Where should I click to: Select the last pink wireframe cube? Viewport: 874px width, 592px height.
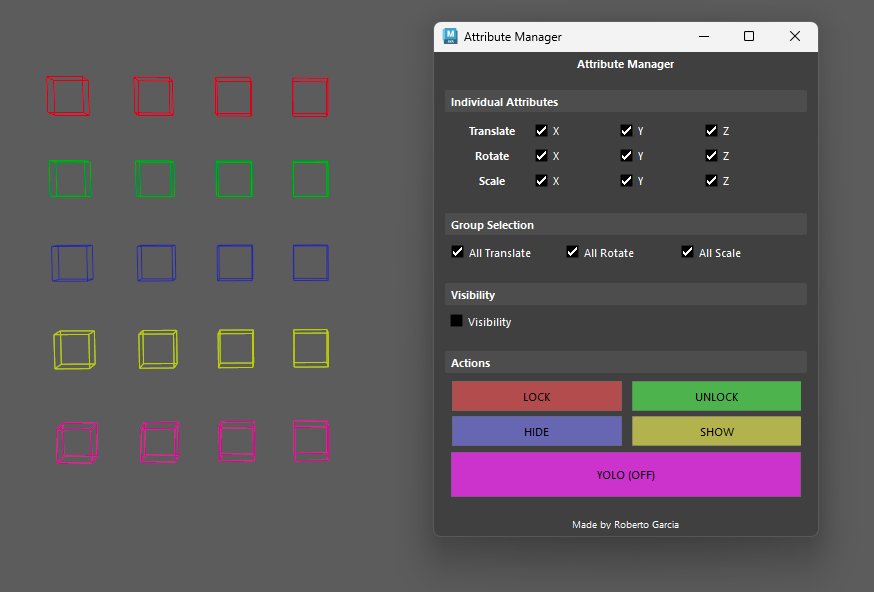click(311, 441)
